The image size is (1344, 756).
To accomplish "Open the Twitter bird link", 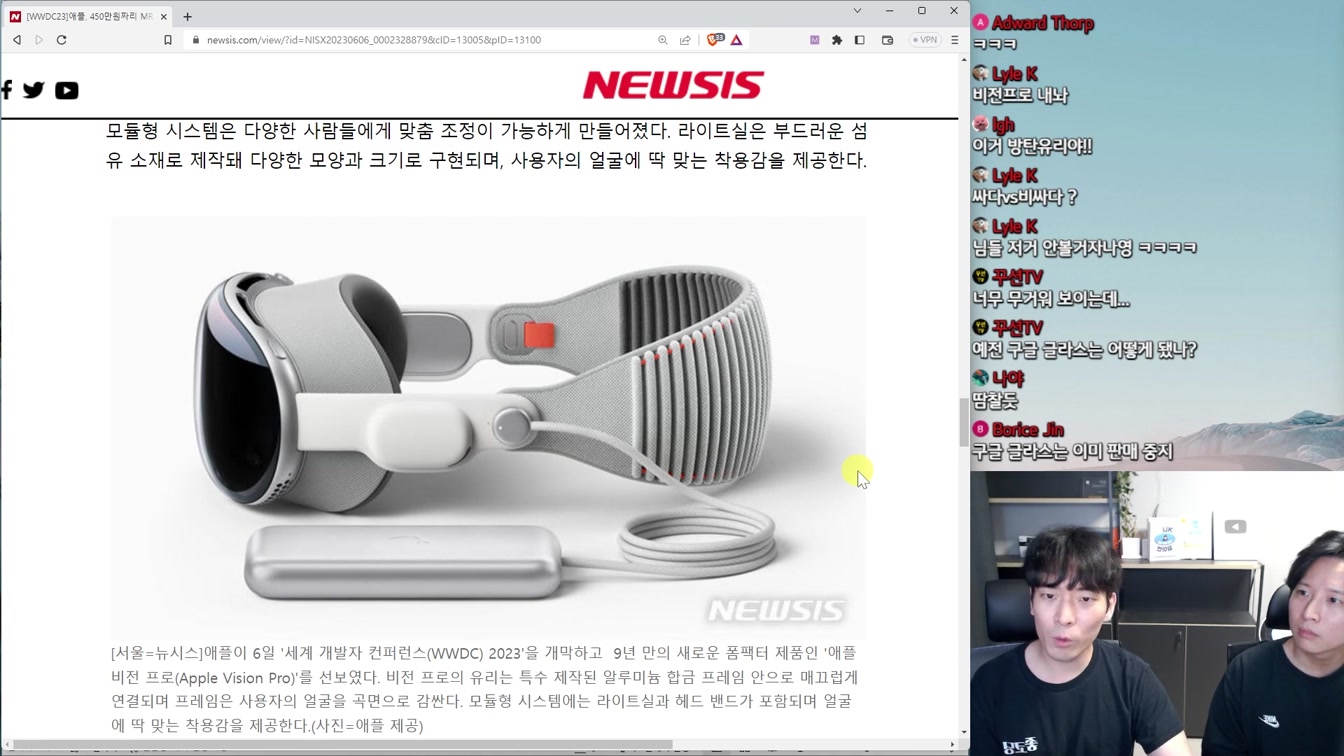I will (x=34, y=90).
